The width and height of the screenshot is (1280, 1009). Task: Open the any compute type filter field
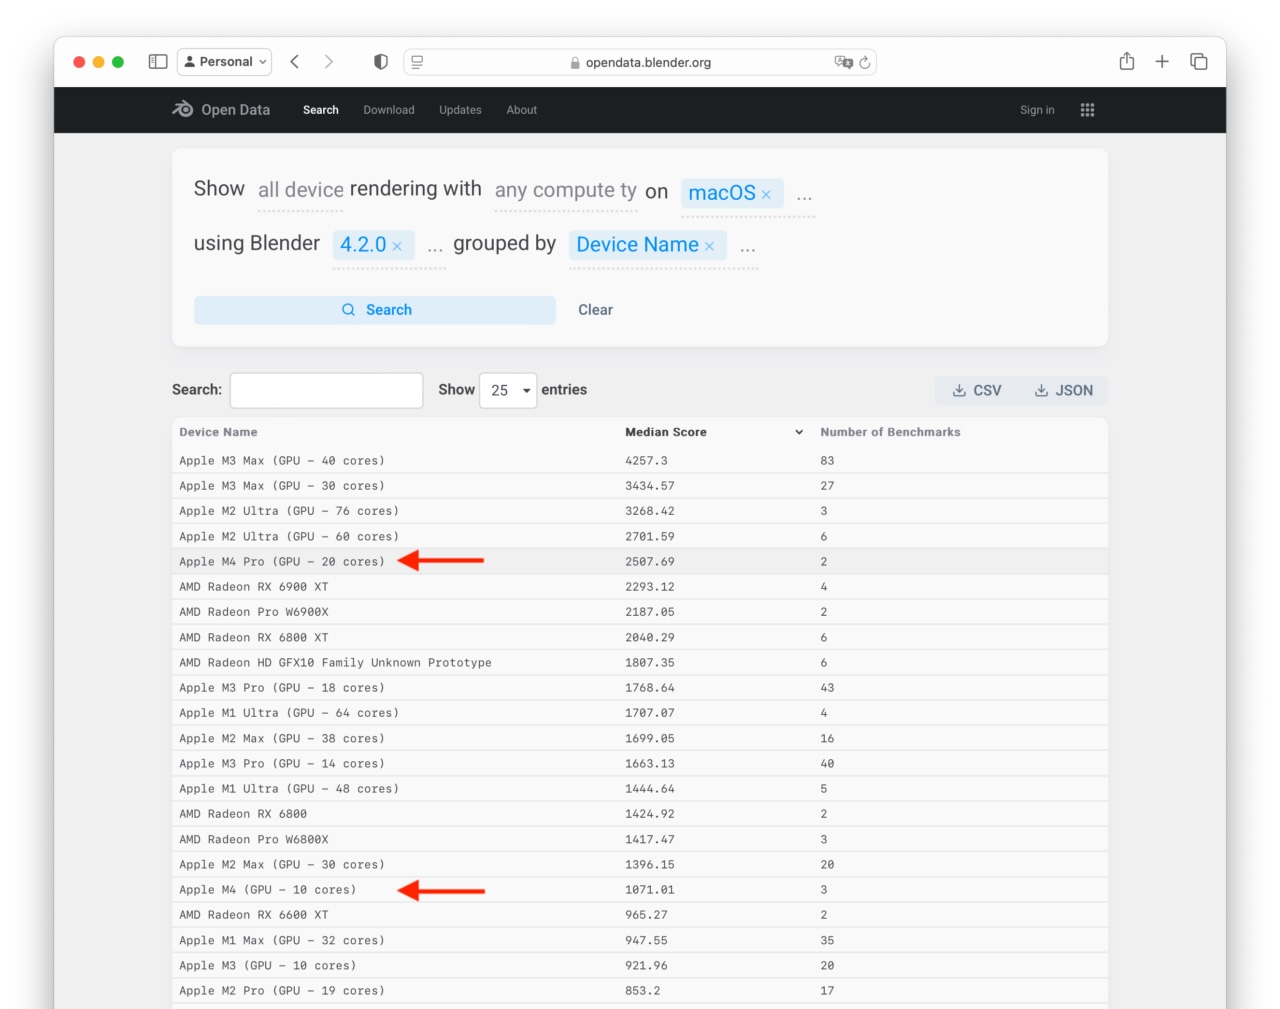(x=565, y=190)
